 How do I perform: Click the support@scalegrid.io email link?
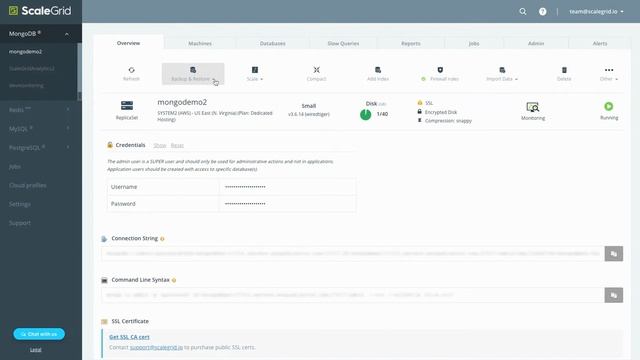(156, 347)
